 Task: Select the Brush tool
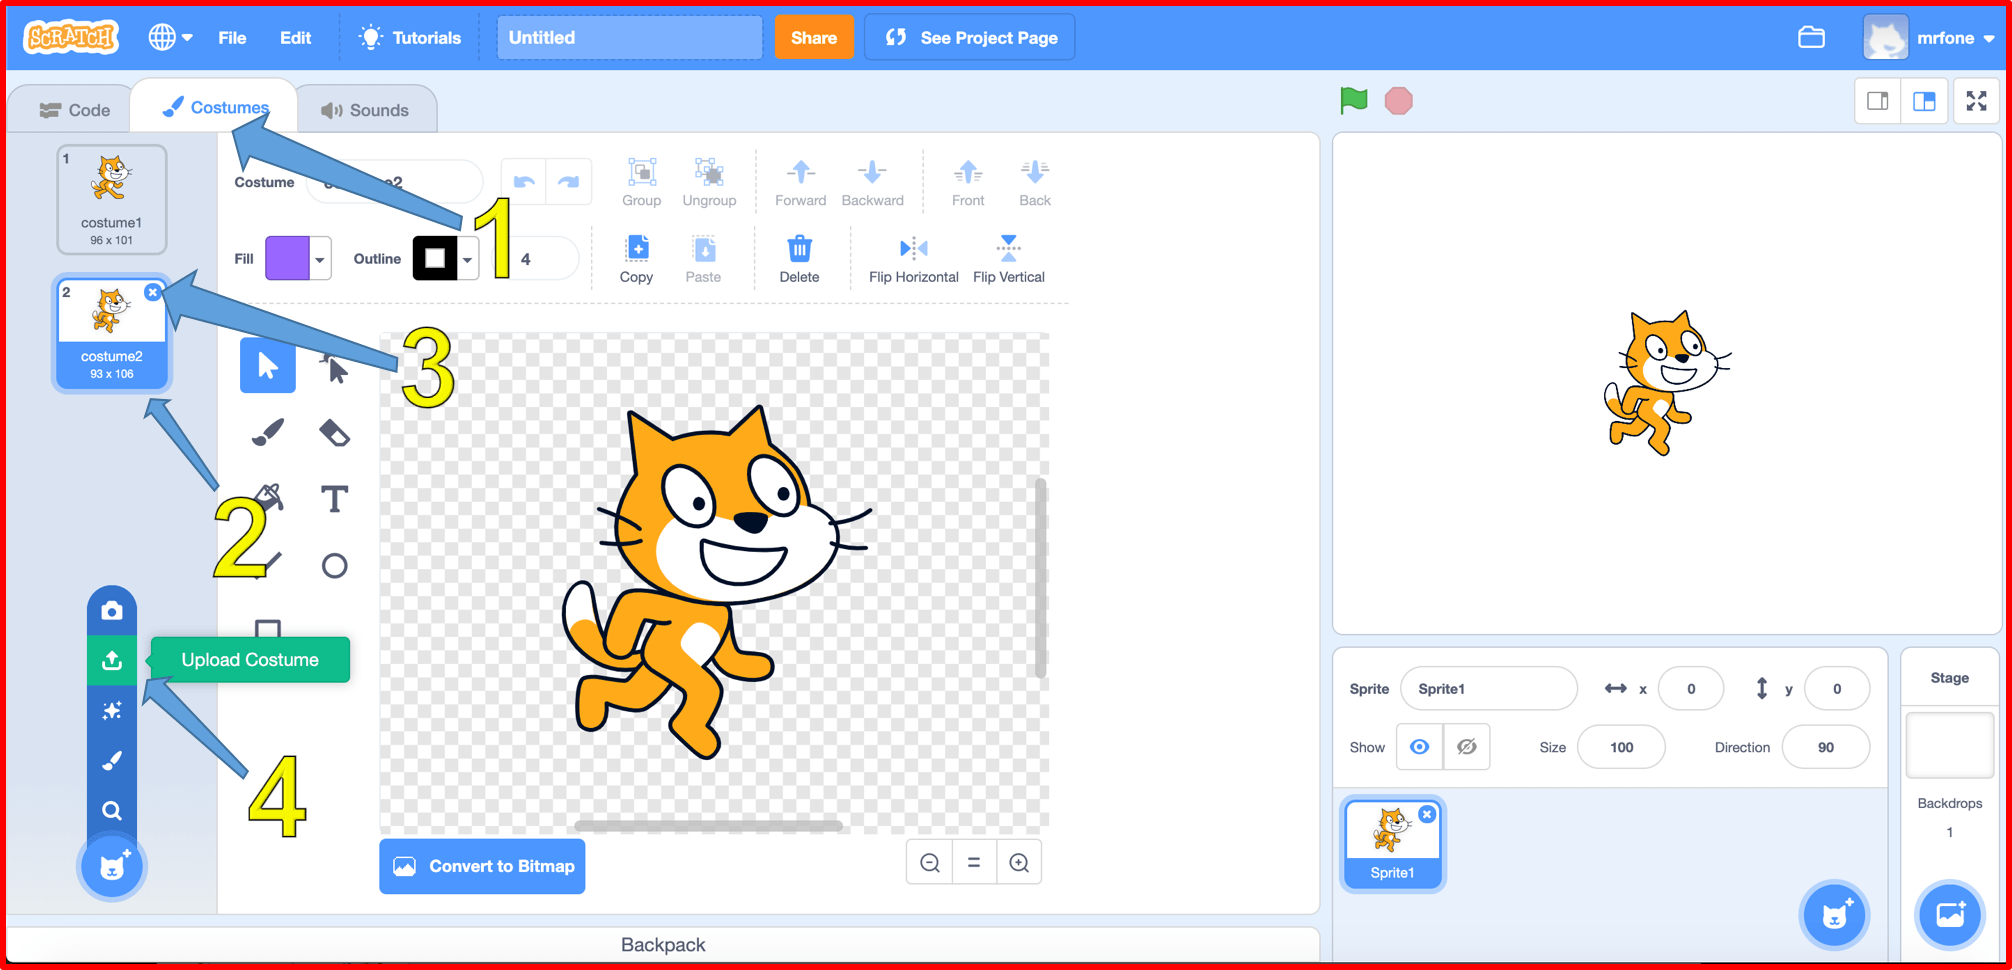click(268, 432)
